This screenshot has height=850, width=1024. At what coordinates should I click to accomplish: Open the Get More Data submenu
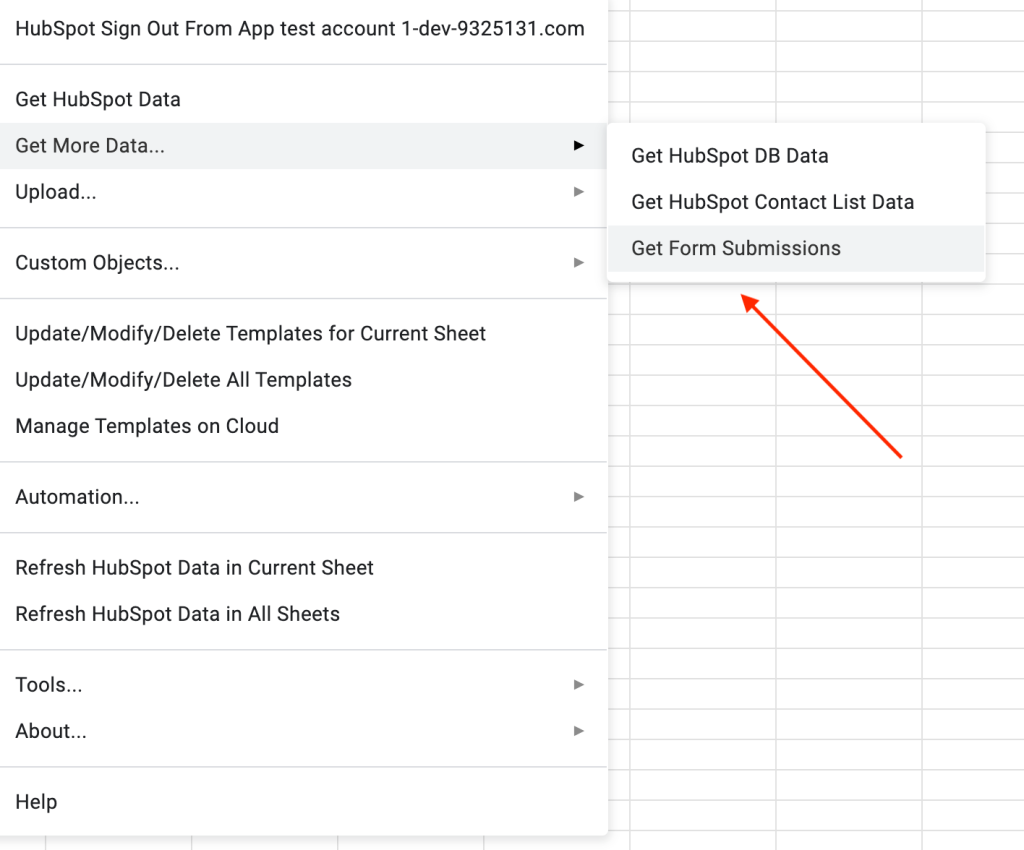(x=90, y=146)
